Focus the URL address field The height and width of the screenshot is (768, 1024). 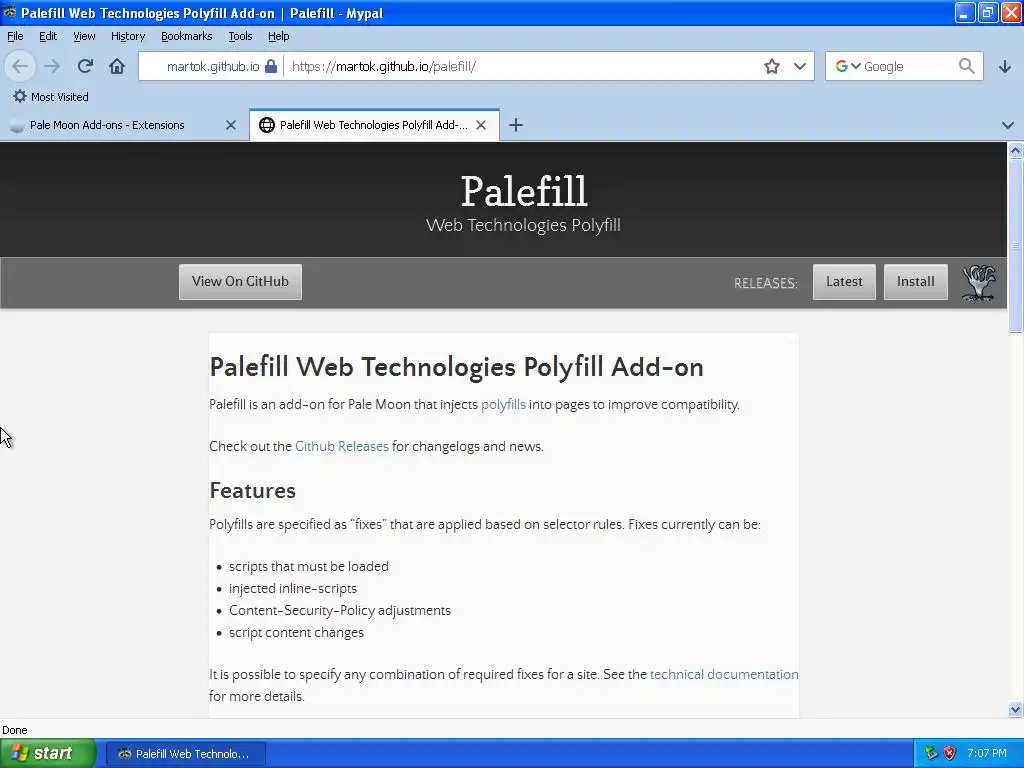click(x=522, y=66)
